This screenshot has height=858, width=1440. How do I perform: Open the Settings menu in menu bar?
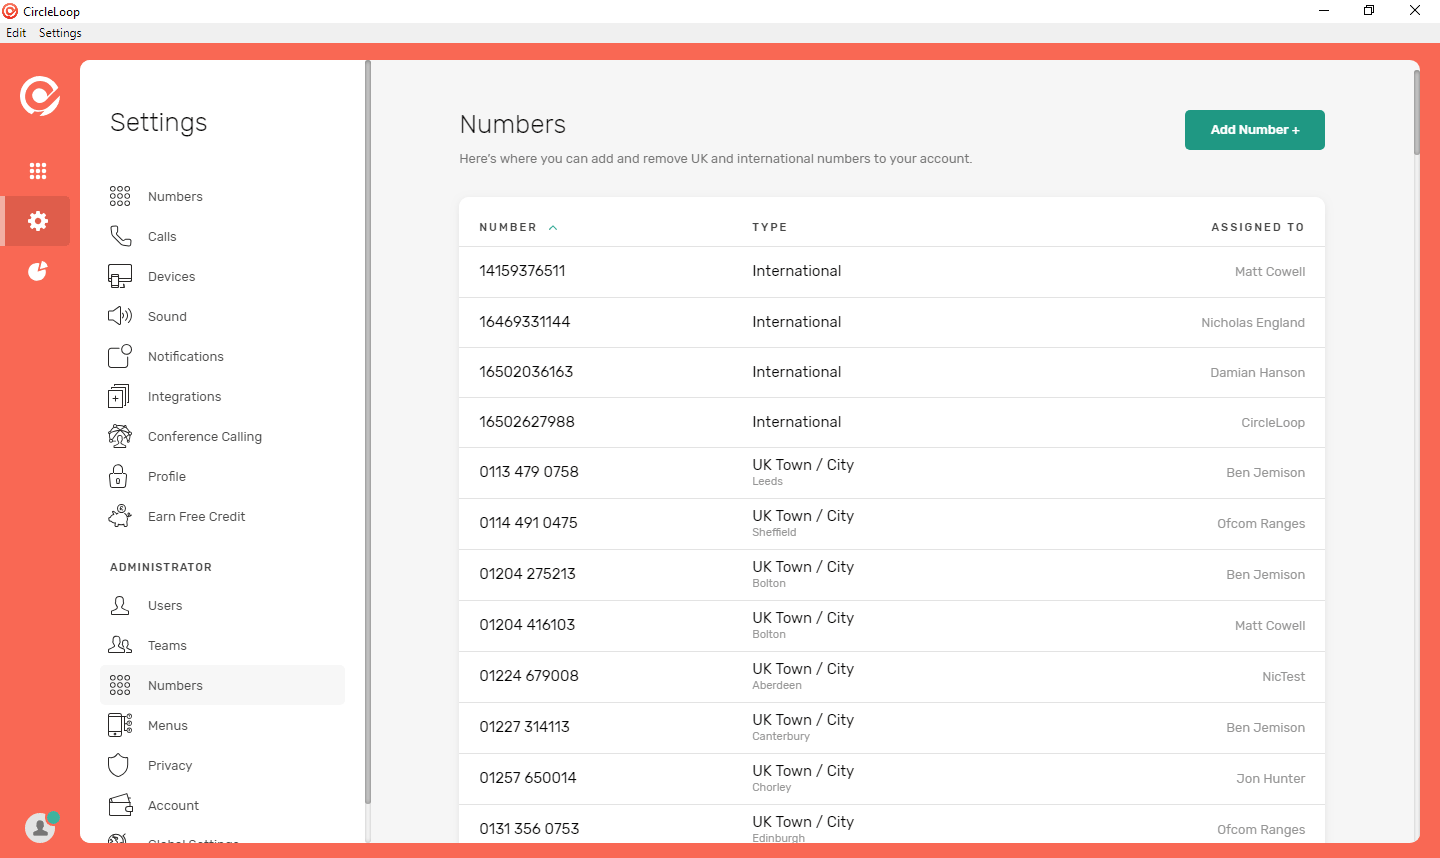pyautogui.click(x=60, y=33)
